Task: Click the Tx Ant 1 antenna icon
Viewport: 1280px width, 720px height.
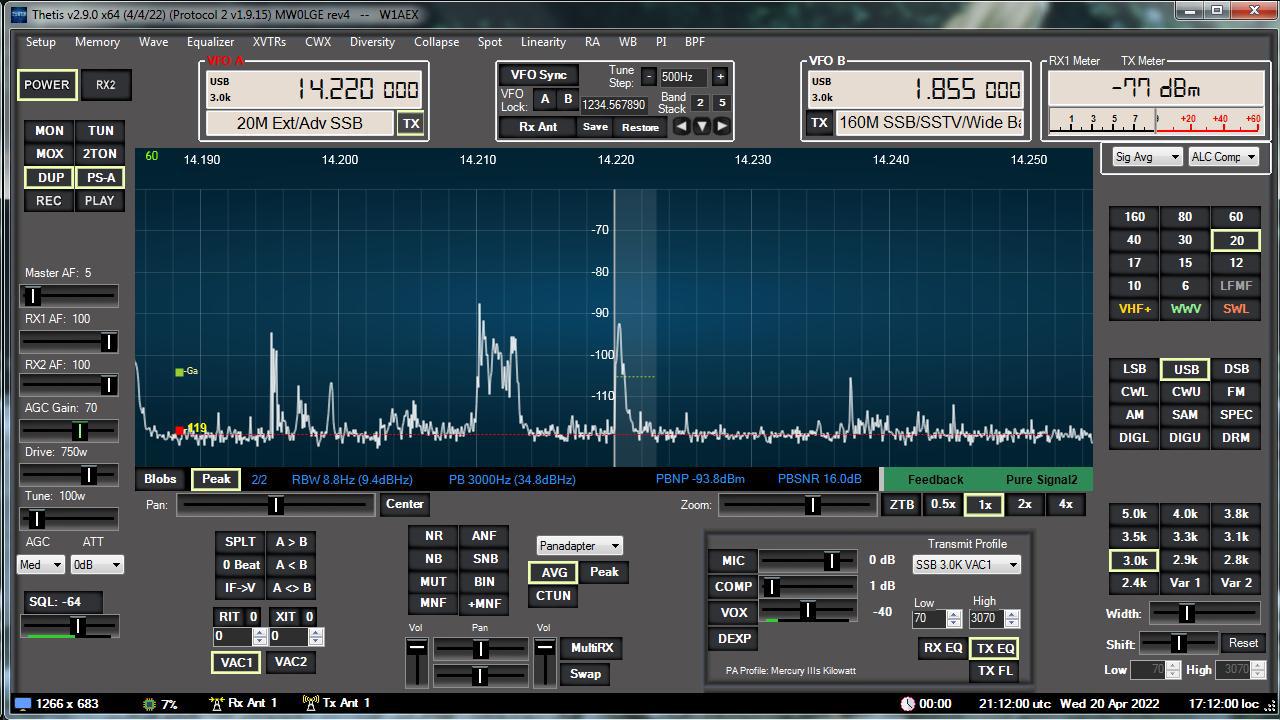Action: 309,703
